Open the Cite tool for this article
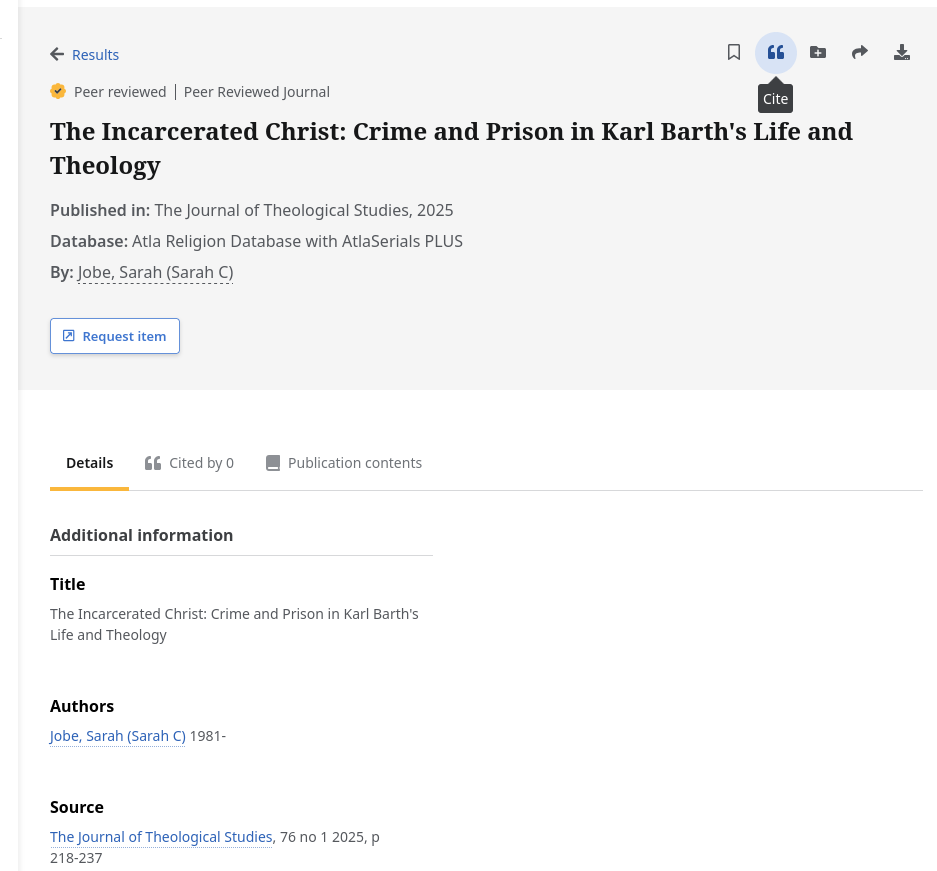Screen dimensions: 937x871 [x=776, y=52]
